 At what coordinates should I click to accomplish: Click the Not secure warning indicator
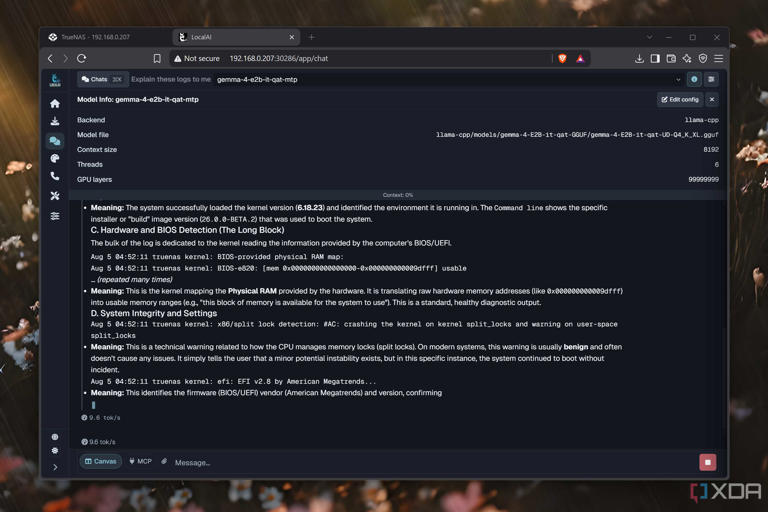click(197, 58)
